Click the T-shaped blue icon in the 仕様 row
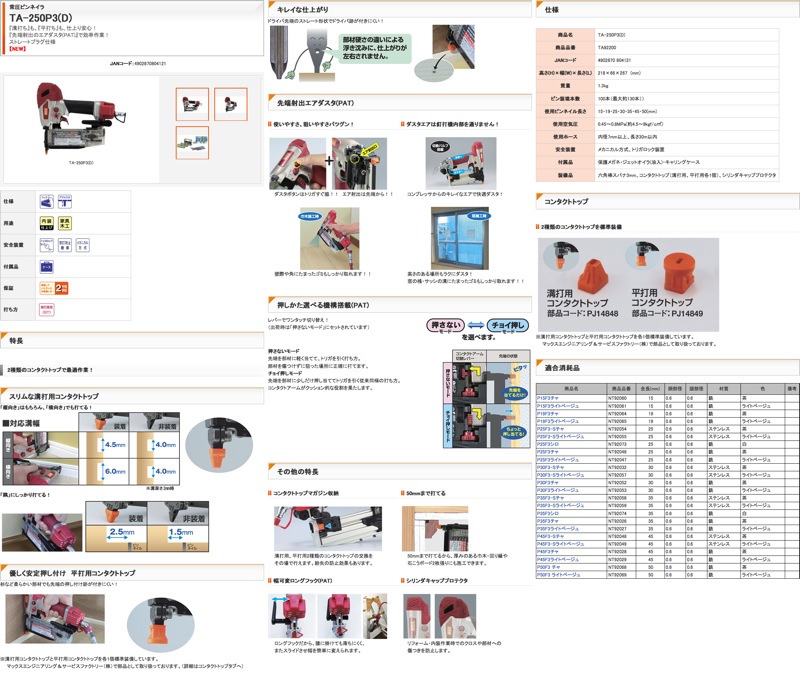800x681 pixels. pos(65,201)
